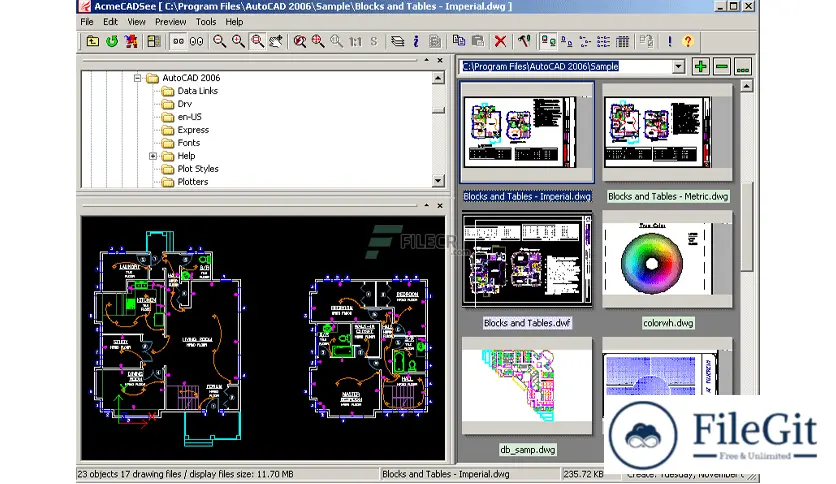Activate the Zoom Window tool
Image resolution: width=836 pixels, height=484 pixels.
(x=257, y=41)
